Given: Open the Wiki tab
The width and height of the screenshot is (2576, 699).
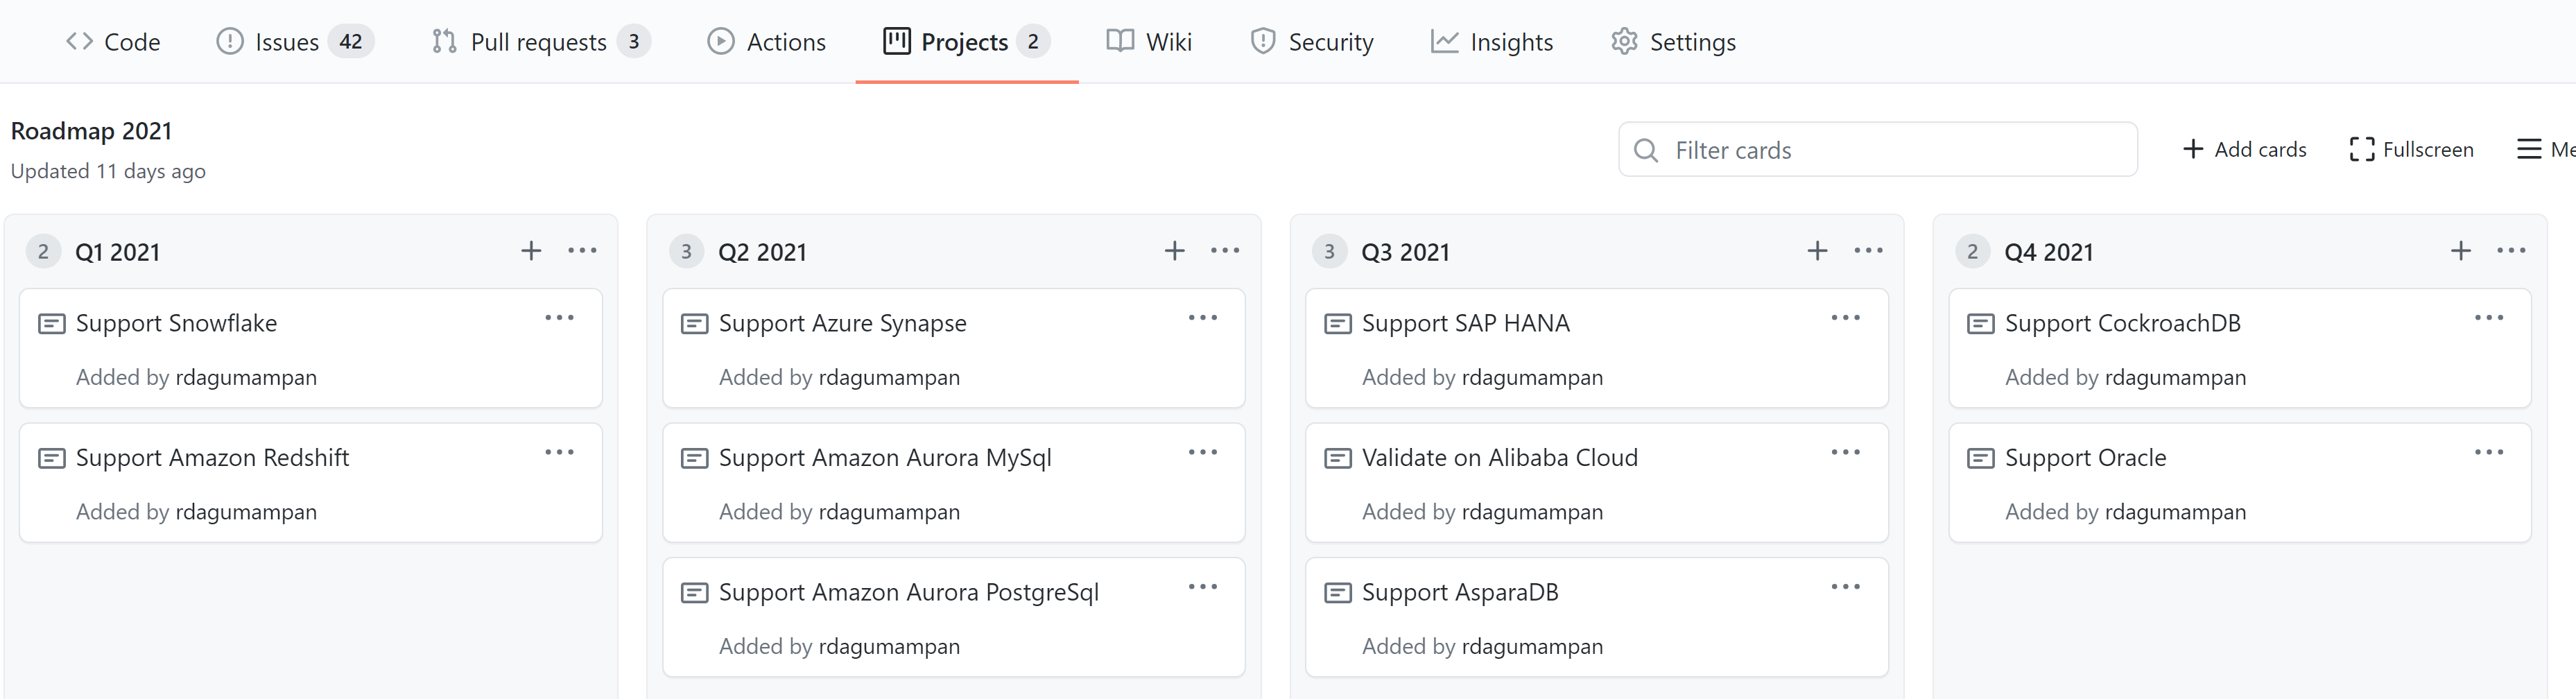Looking at the screenshot, I should (x=1149, y=42).
